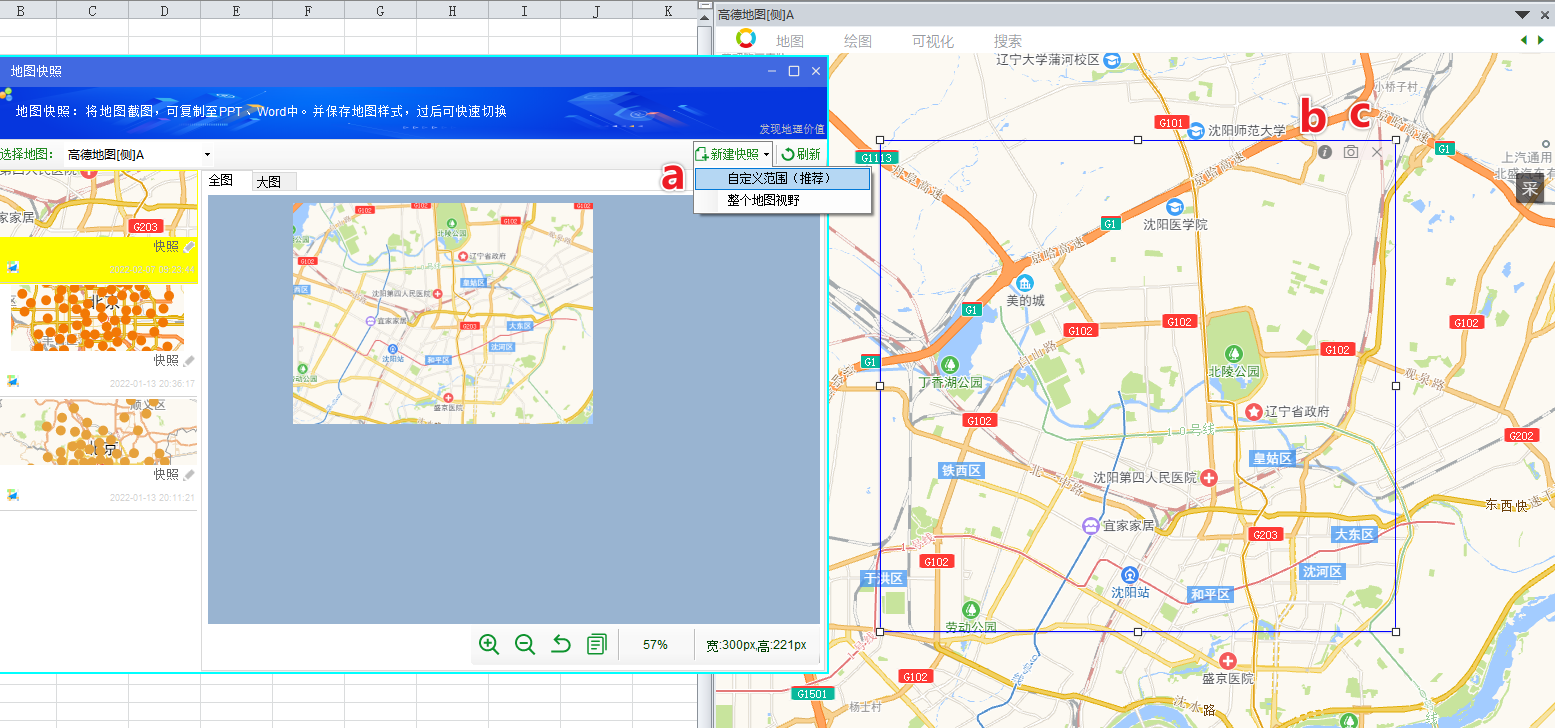Click the info icon on selection rectangle
This screenshot has height=728, width=1555.
pos(1325,152)
